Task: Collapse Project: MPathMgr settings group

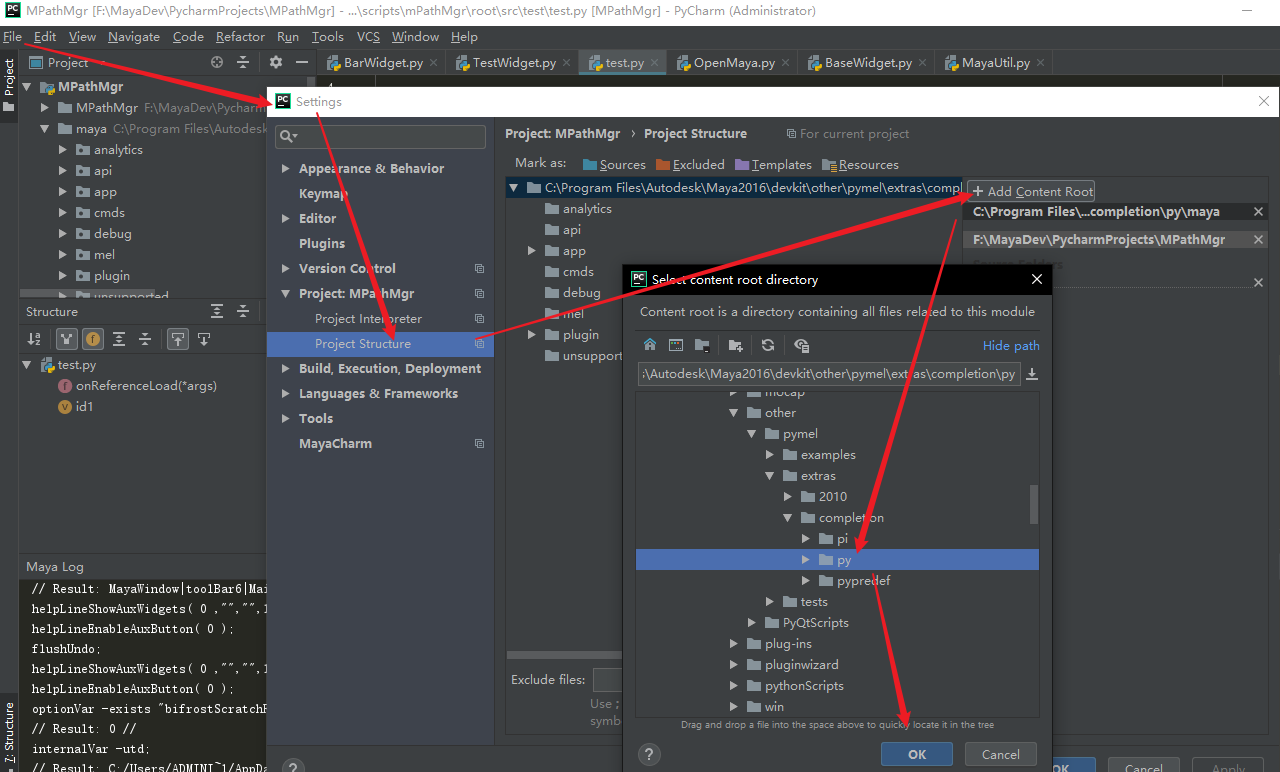Action: point(285,294)
